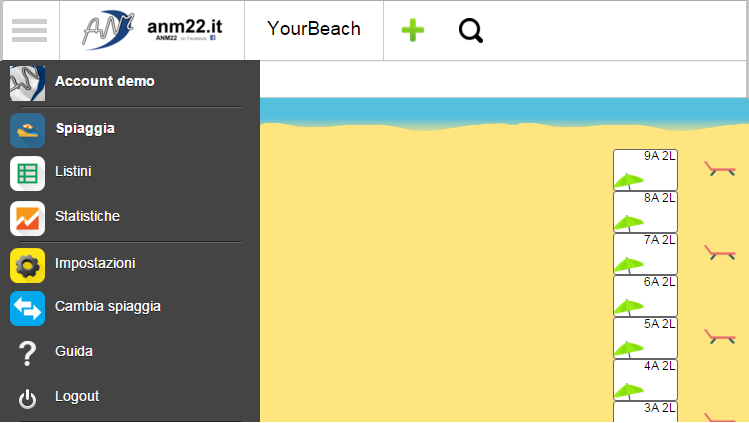Select umbrella spot 5A 2L
This screenshot has height=423, width=749.
tap(645, 338)
